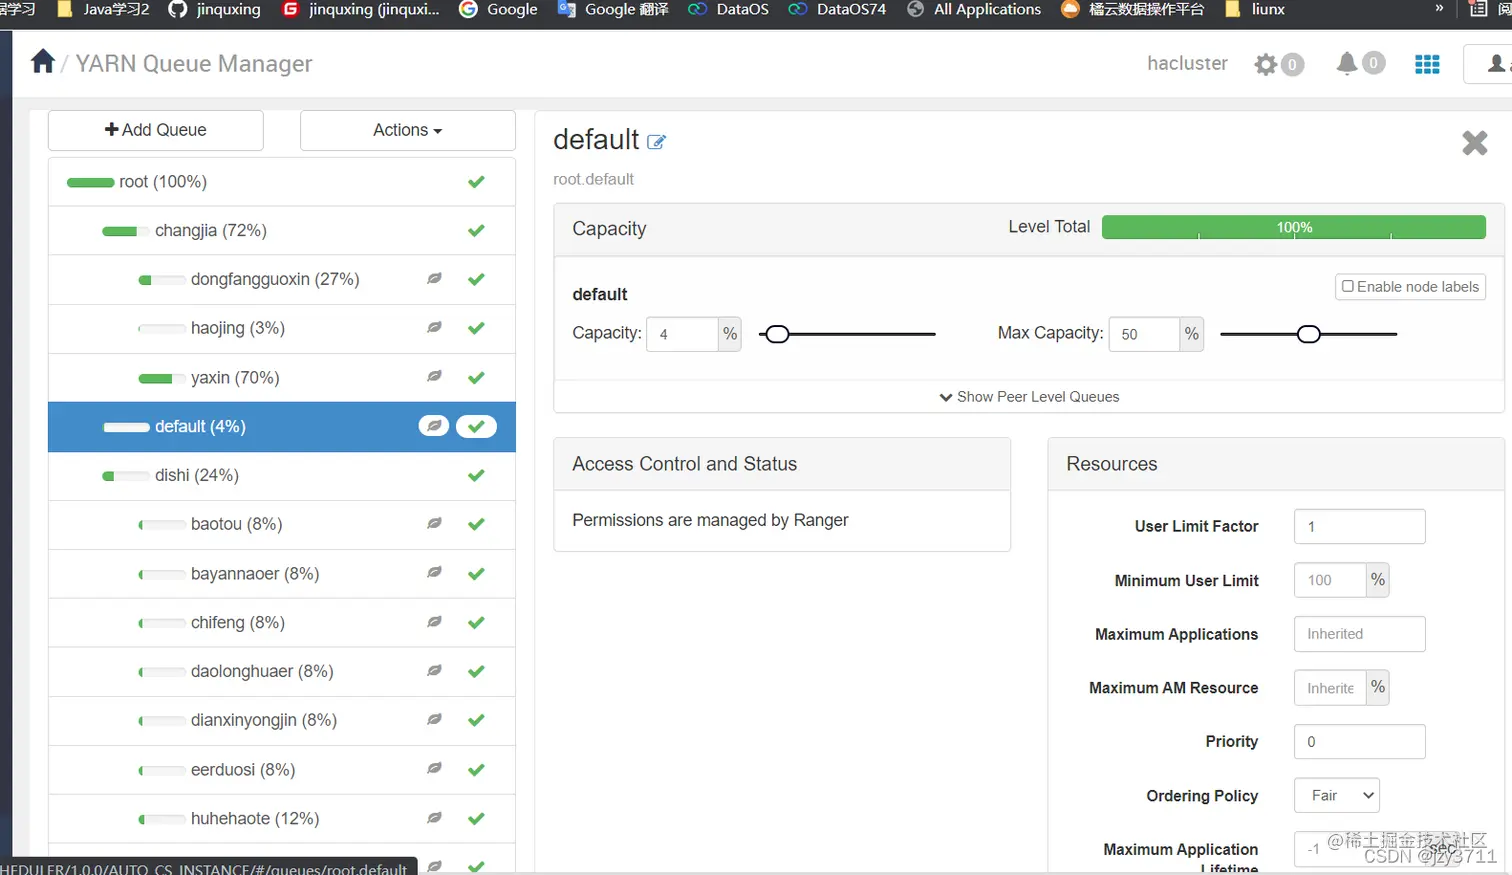
Task: Click the green checkmark in the huhehaote row
Action: [476, 819]
